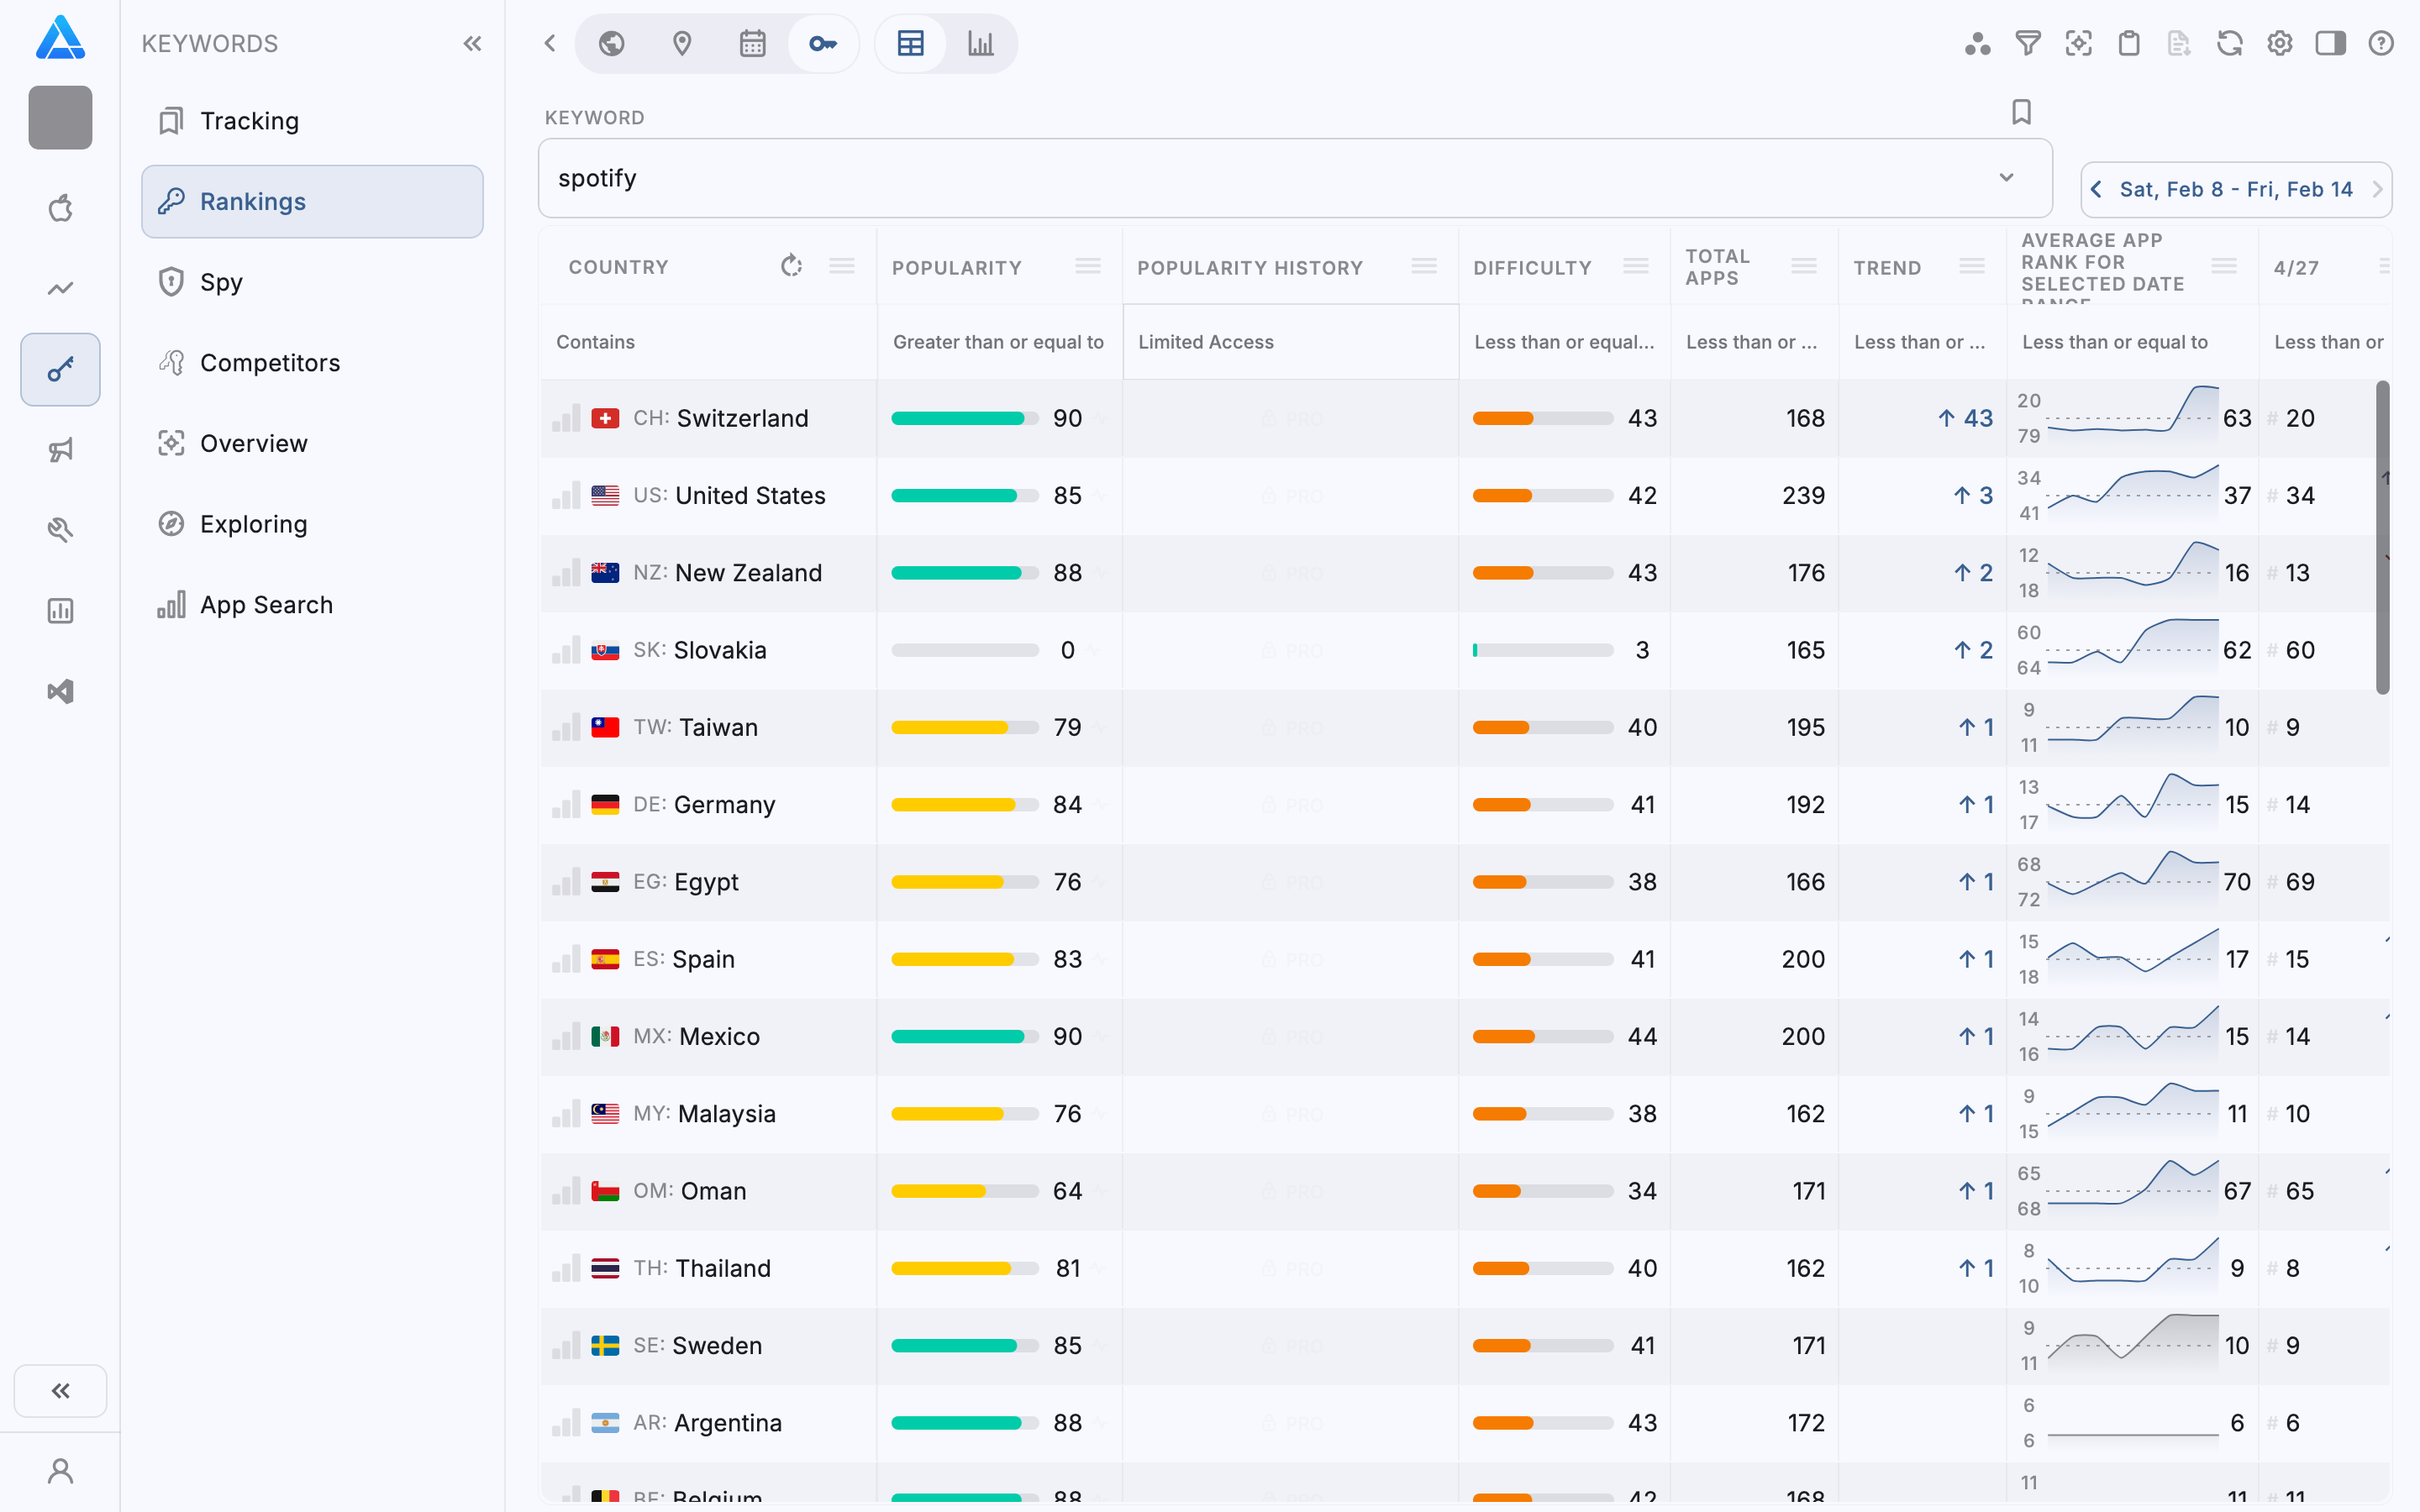2420x1512 pixels.
Task: Switch to the chart view toggle
Action: (x=980, y=43)
